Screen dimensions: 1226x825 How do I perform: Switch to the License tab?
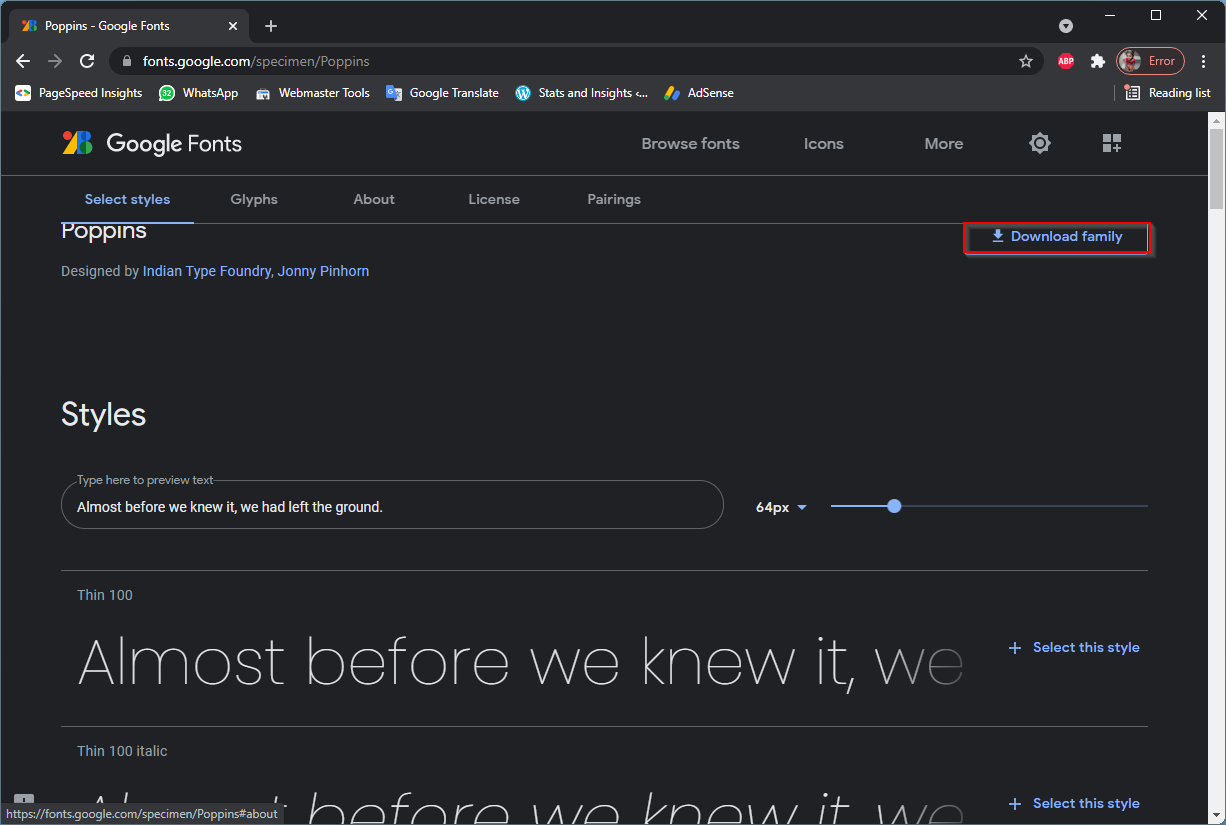pyautogui.click(x=494, y=199)
